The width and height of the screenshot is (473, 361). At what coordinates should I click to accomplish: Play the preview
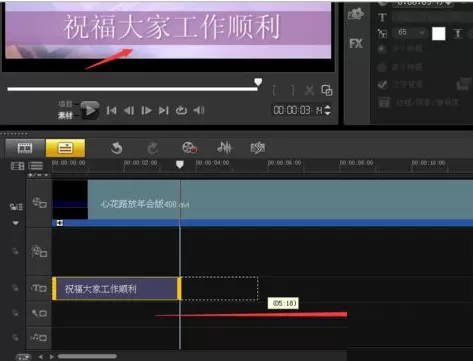tap(90, 110)
